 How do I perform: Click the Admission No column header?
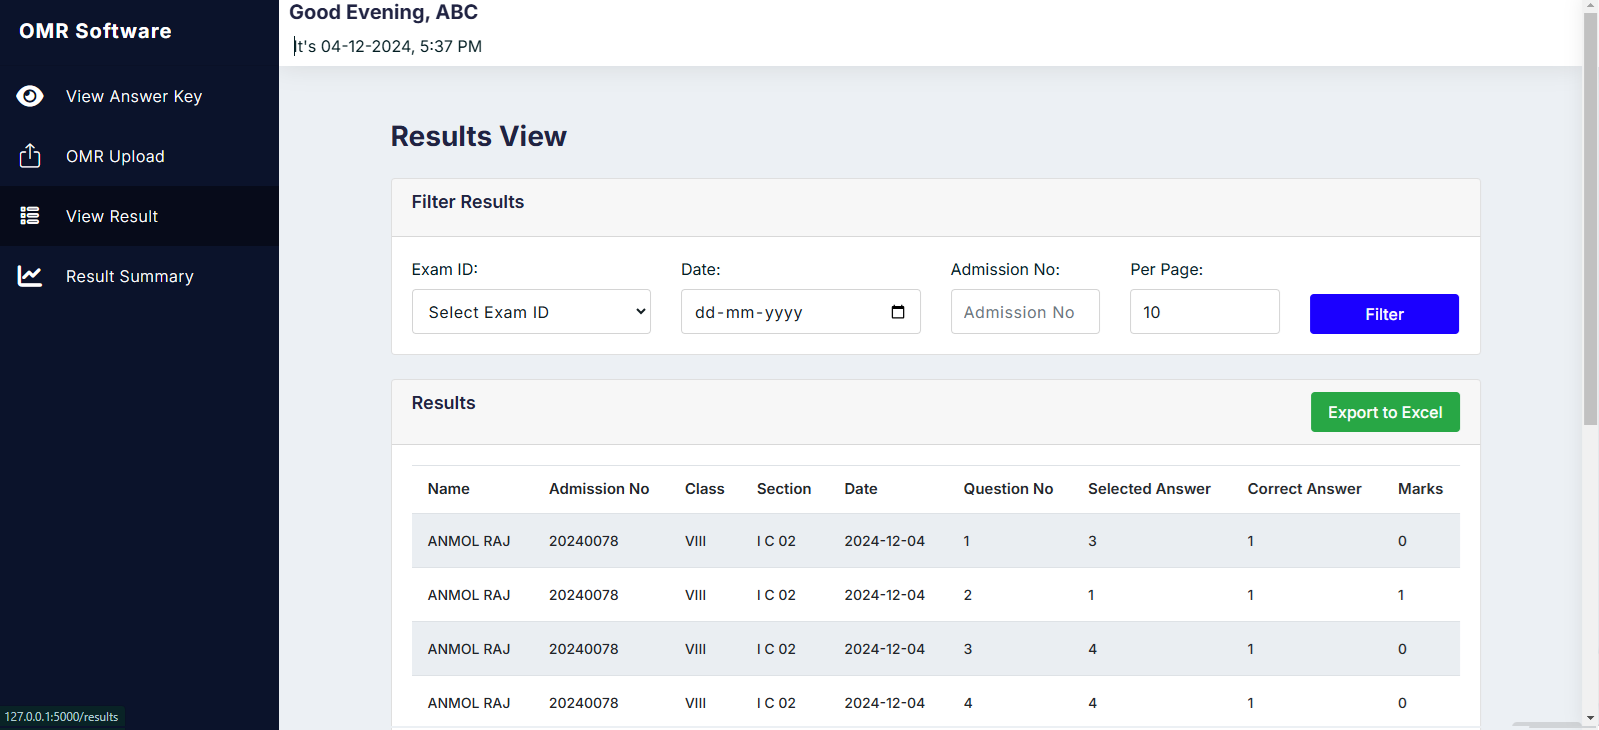click(599, 489)
